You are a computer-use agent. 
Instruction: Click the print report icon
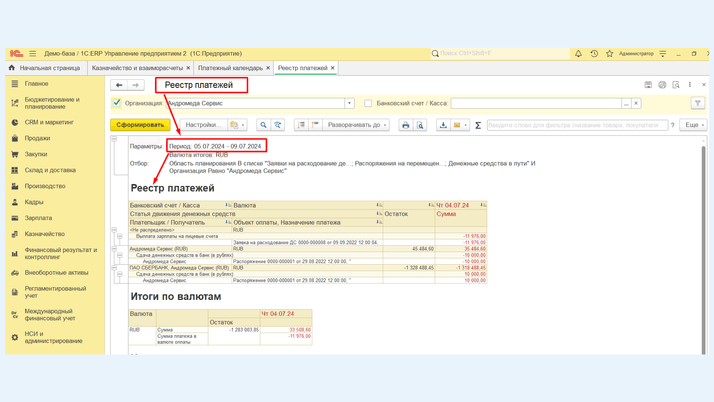point(405,125)
